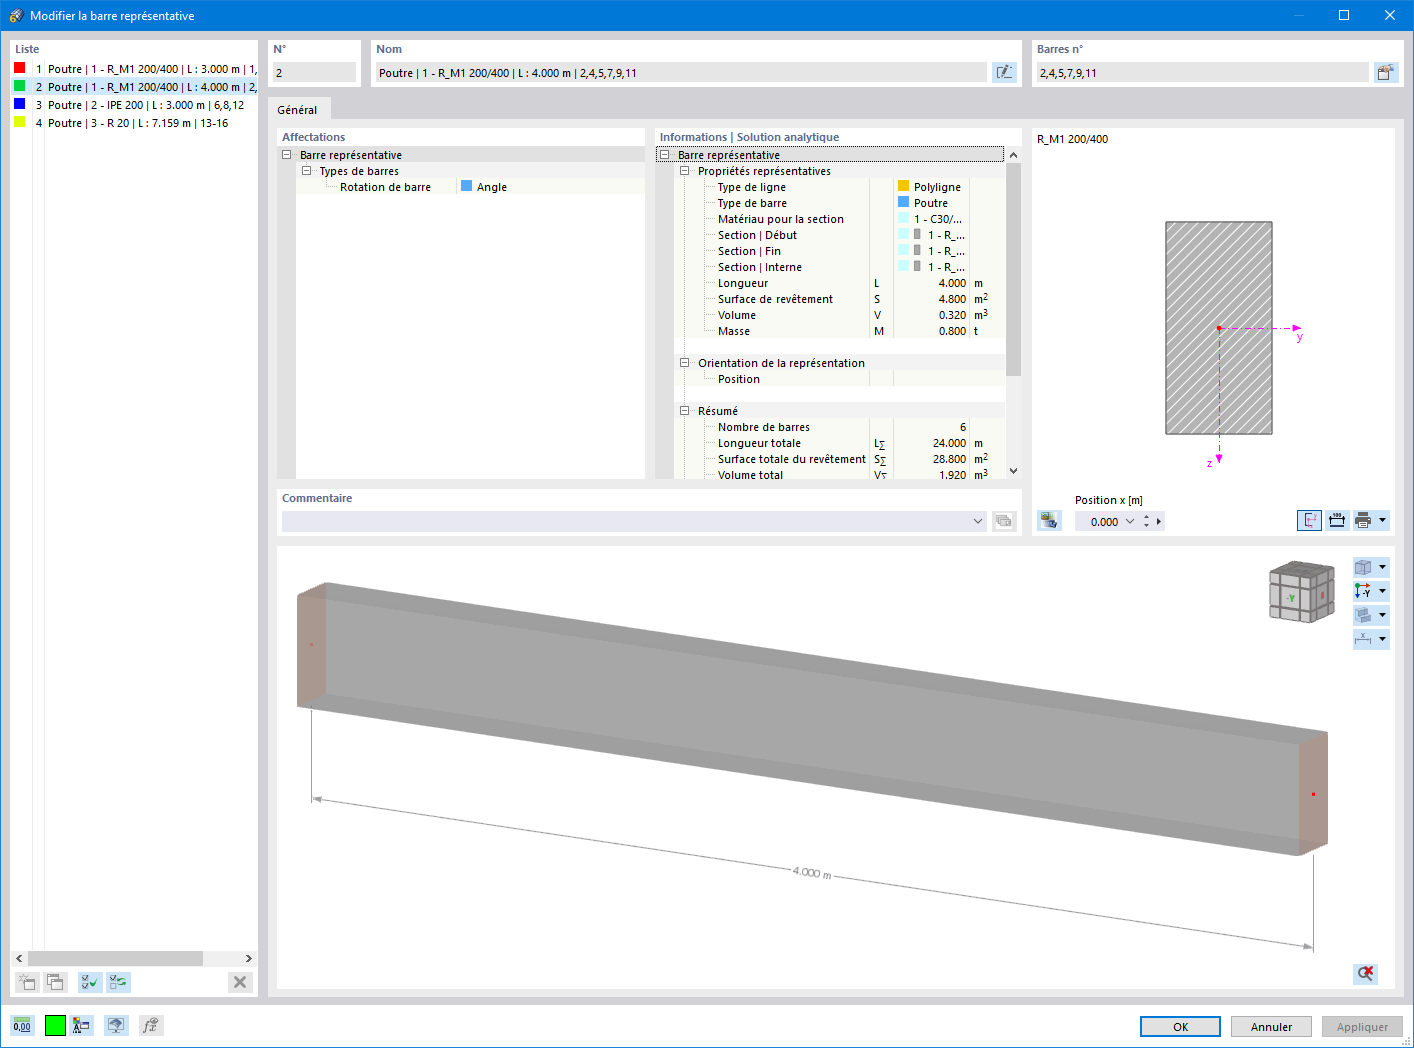Click the Appliquer button

click(1362, 1027)
